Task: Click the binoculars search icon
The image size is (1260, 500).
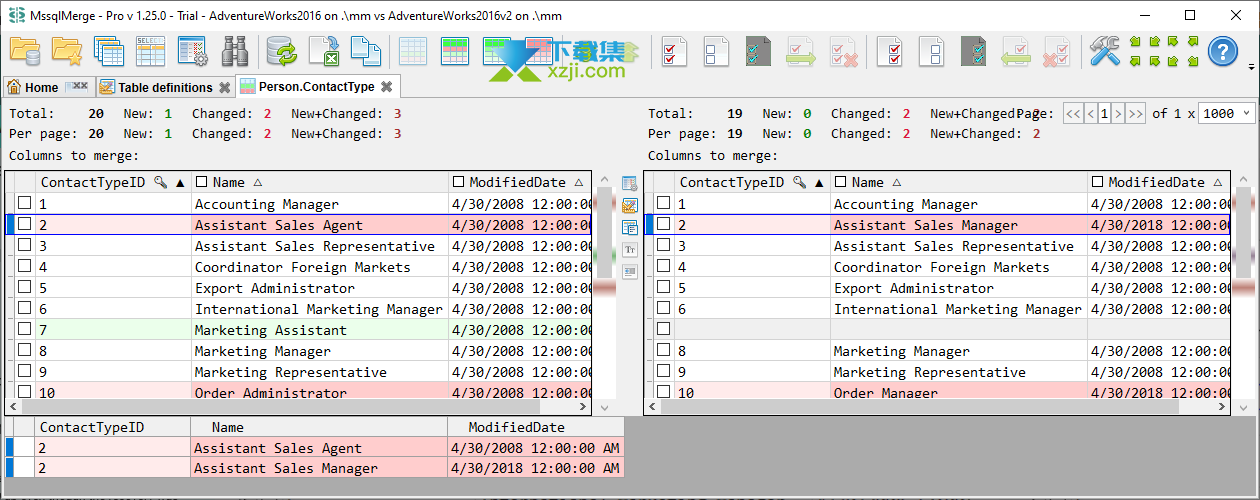Action: tap(234, 51)
